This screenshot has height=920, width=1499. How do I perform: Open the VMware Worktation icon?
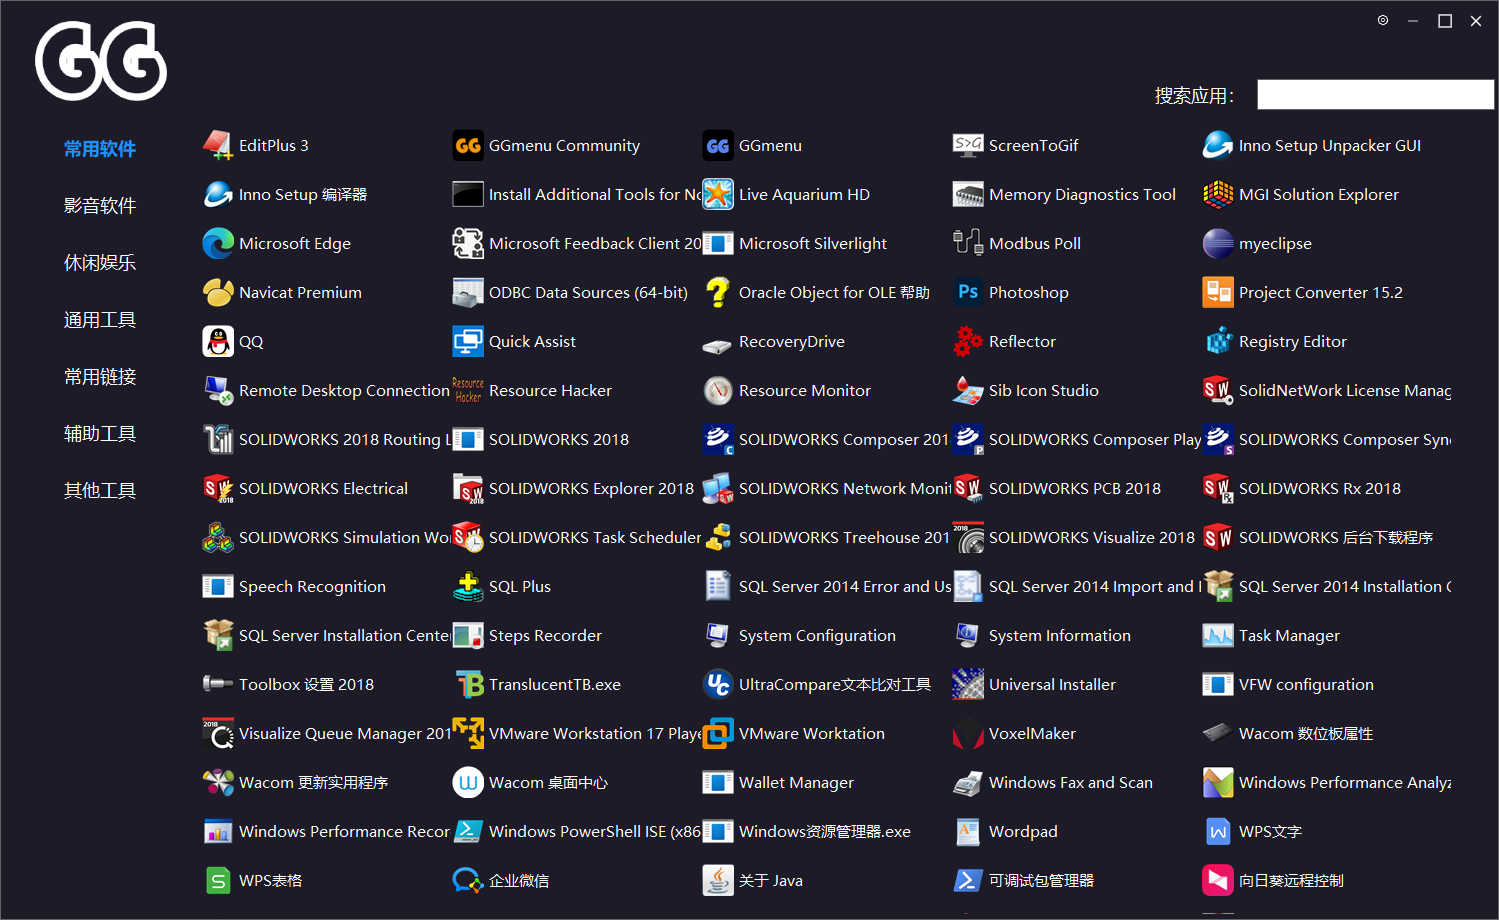coord(718,733)
